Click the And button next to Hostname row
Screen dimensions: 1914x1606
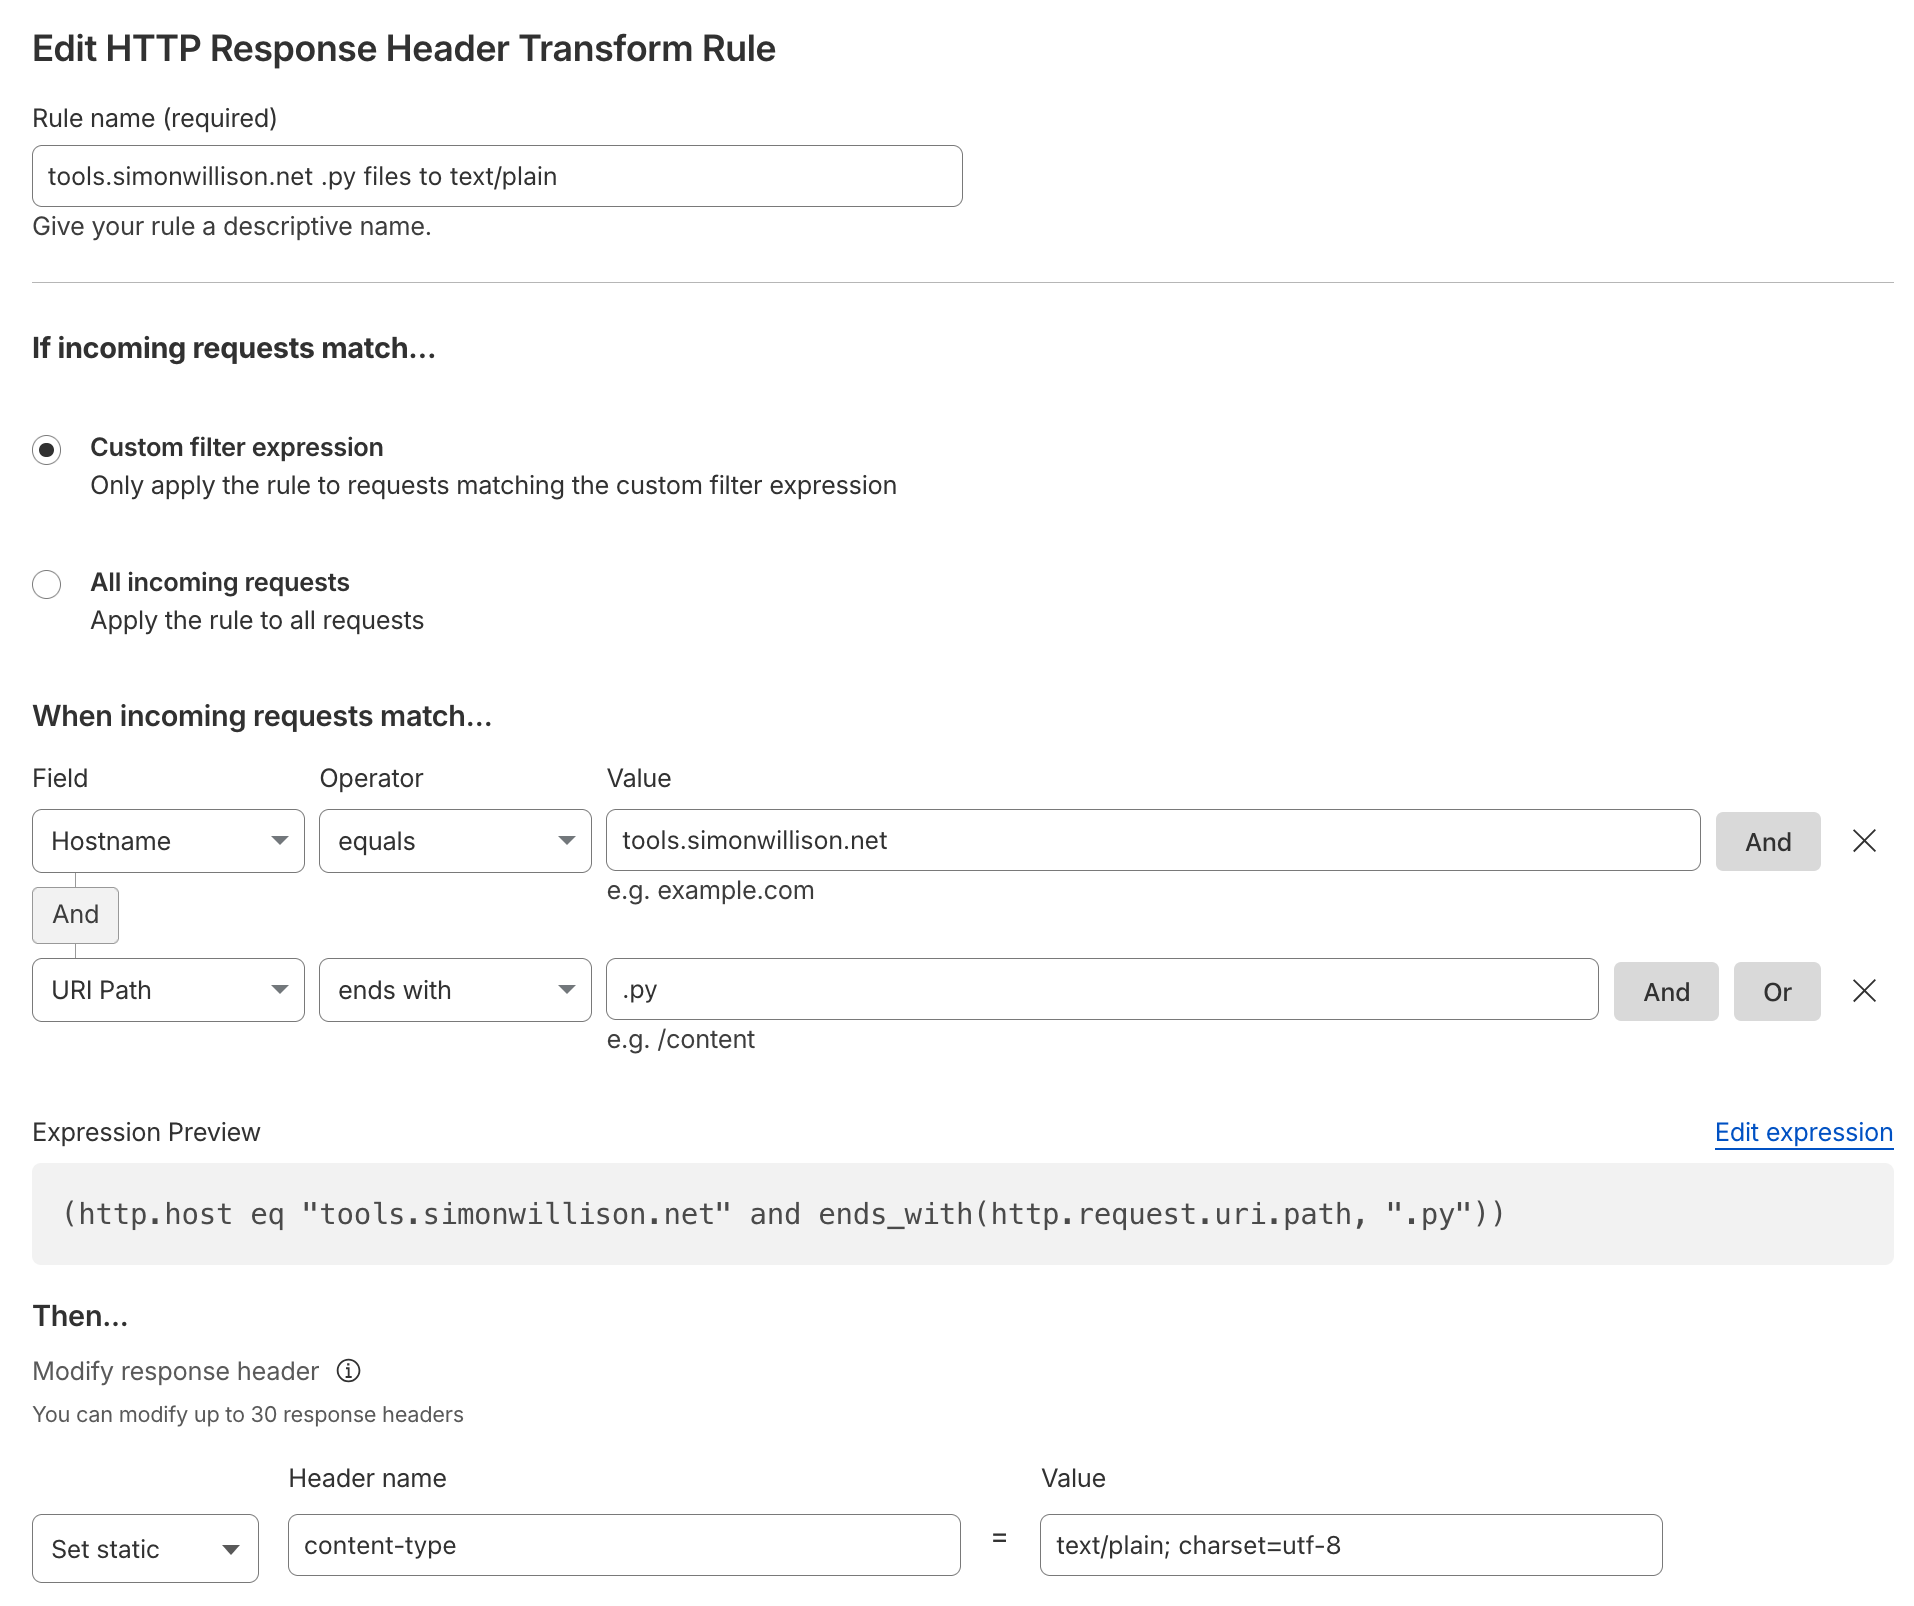click(x=1767, y=841)
